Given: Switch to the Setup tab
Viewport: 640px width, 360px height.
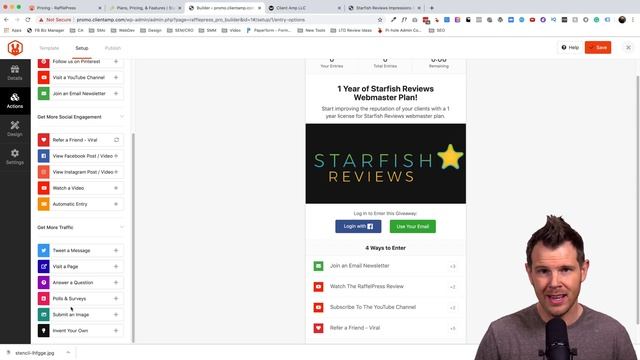Looking at the screenshot, I should 82,48.
